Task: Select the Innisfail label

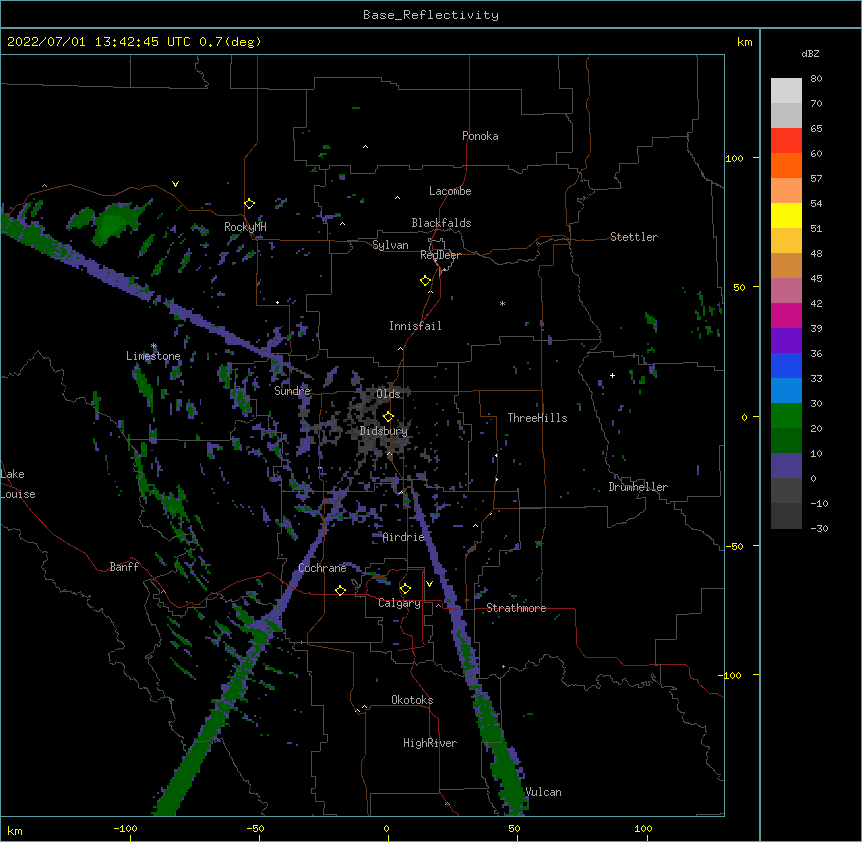Action: [x=415, y=326]
